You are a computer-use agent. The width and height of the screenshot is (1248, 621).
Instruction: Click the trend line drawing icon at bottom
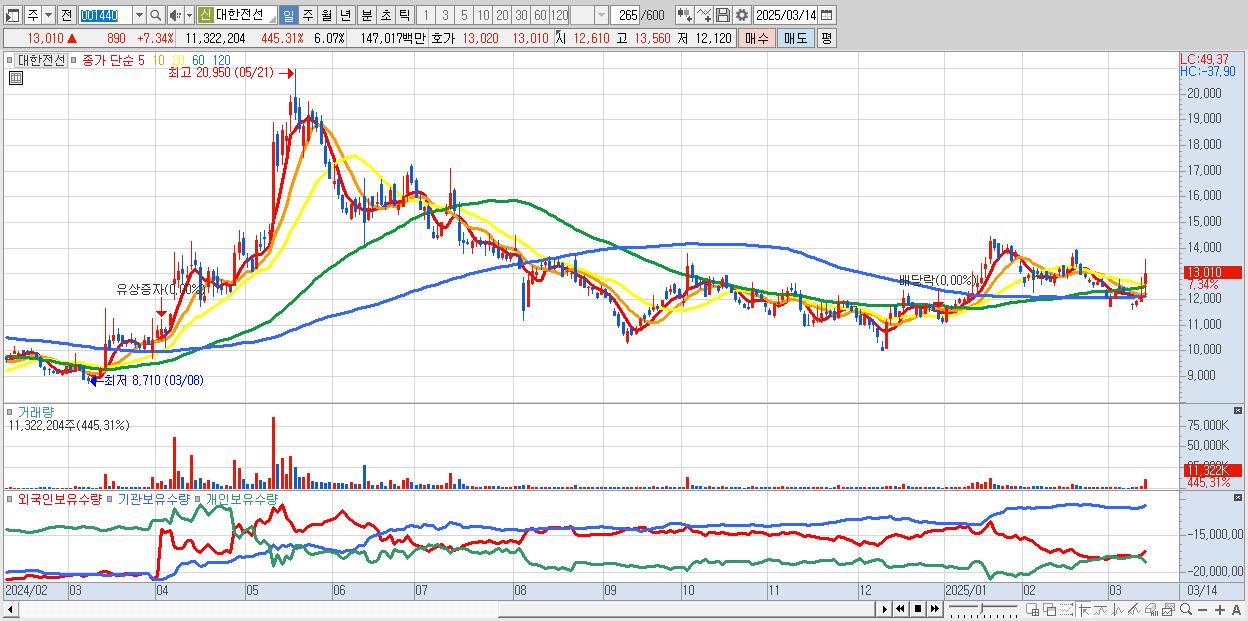(x=1101, y=609)
